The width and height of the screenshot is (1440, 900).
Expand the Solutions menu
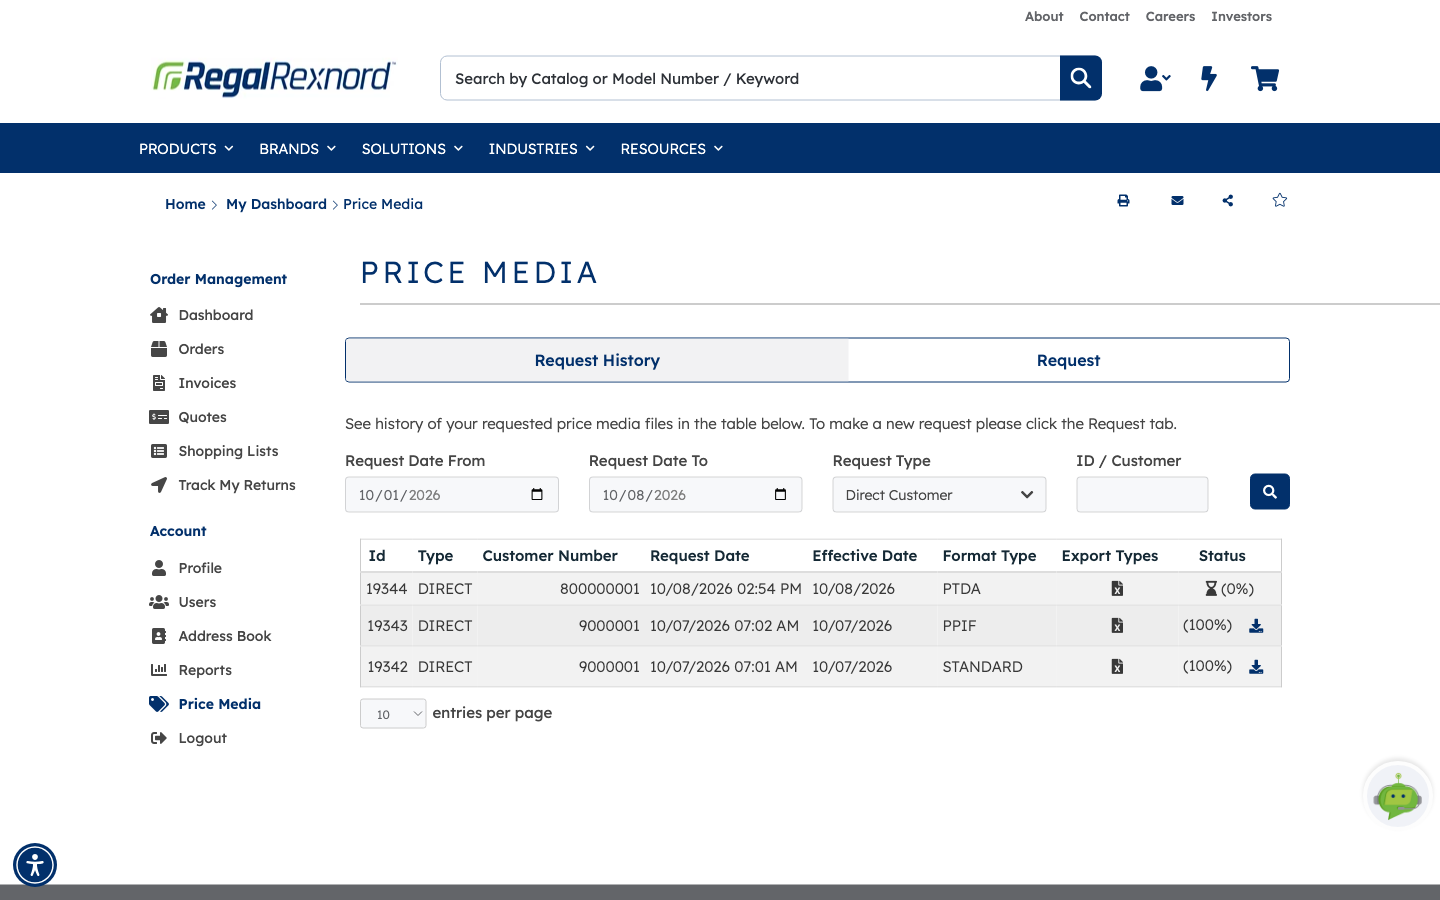412,148
